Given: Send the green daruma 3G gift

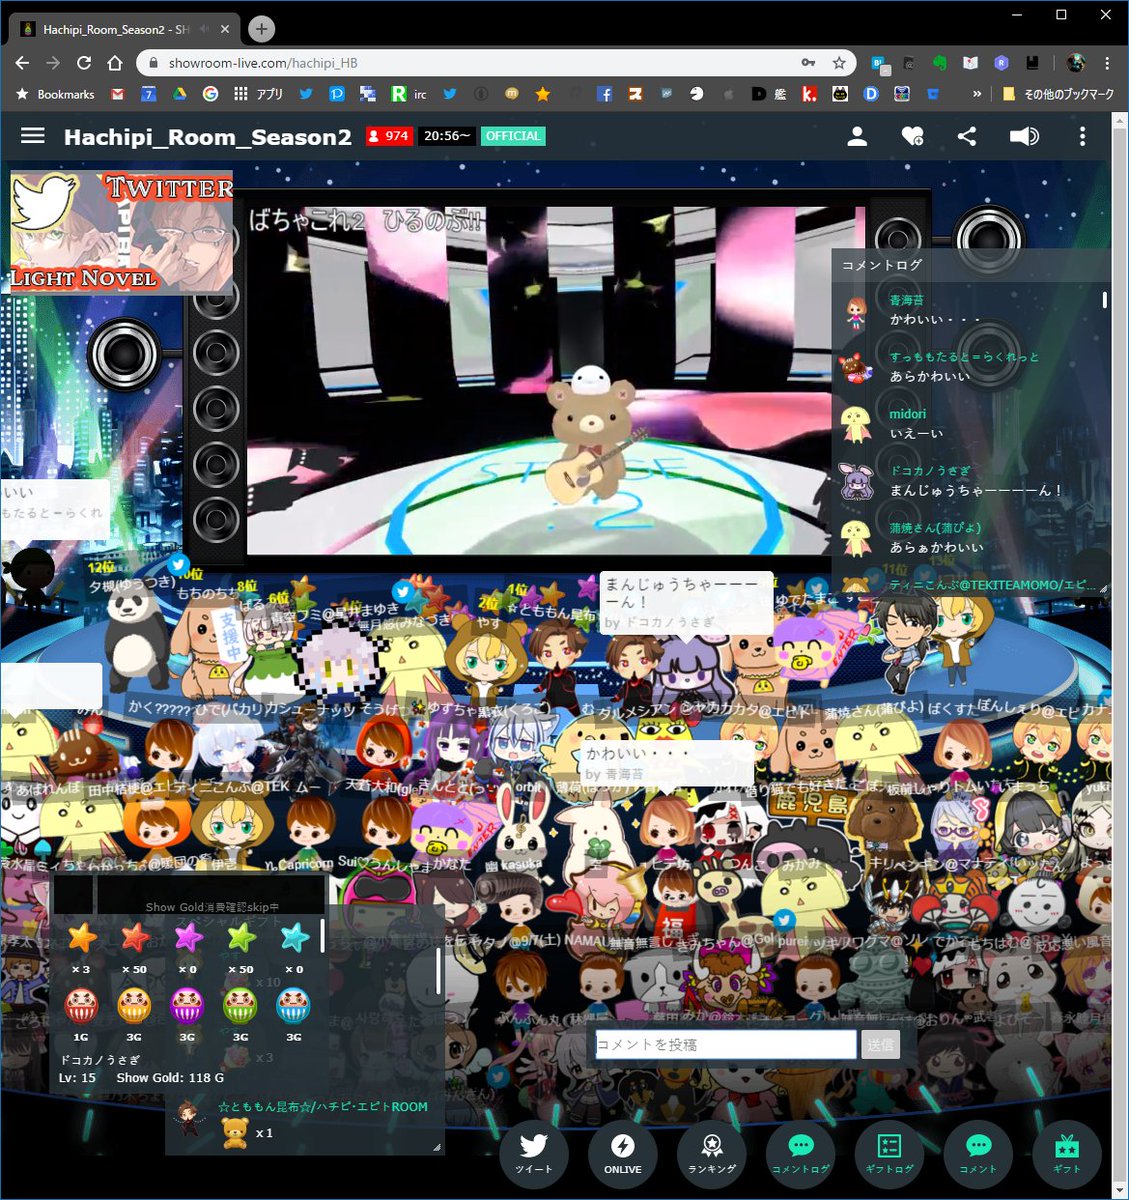Looking at the screenshot, I should click(240, 1005).
